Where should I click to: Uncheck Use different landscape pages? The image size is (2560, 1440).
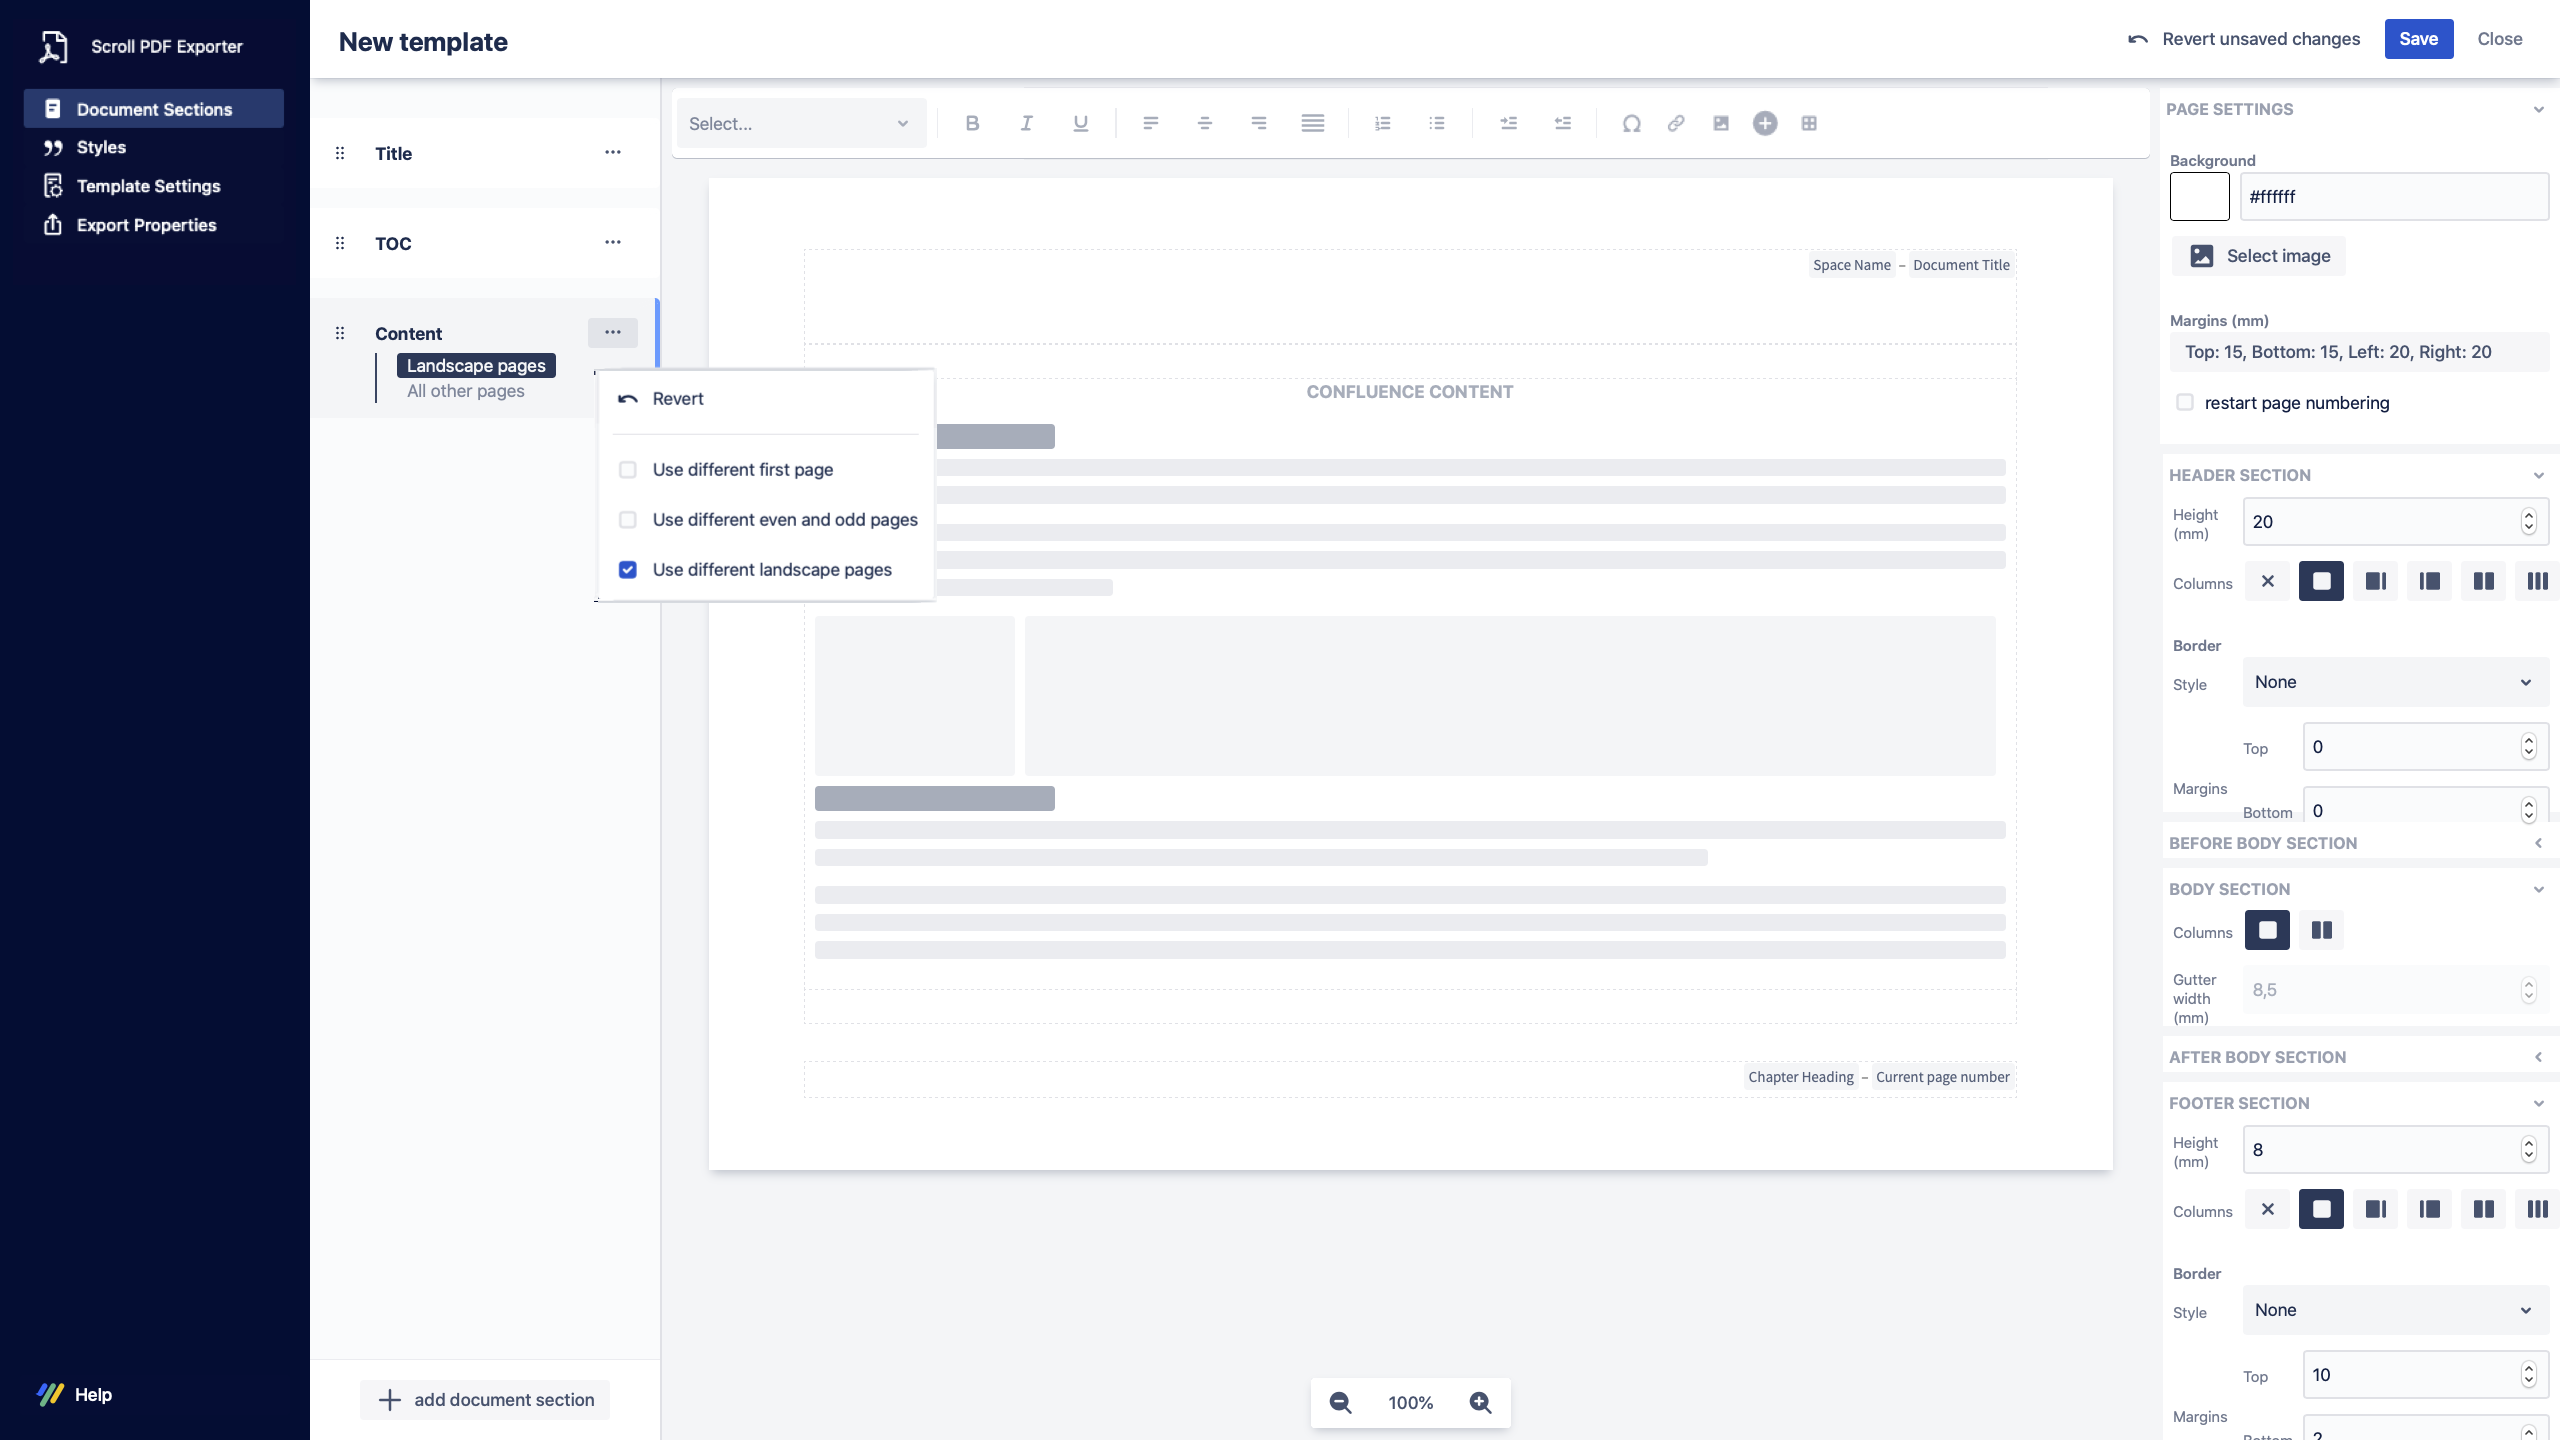click(628, 570)
